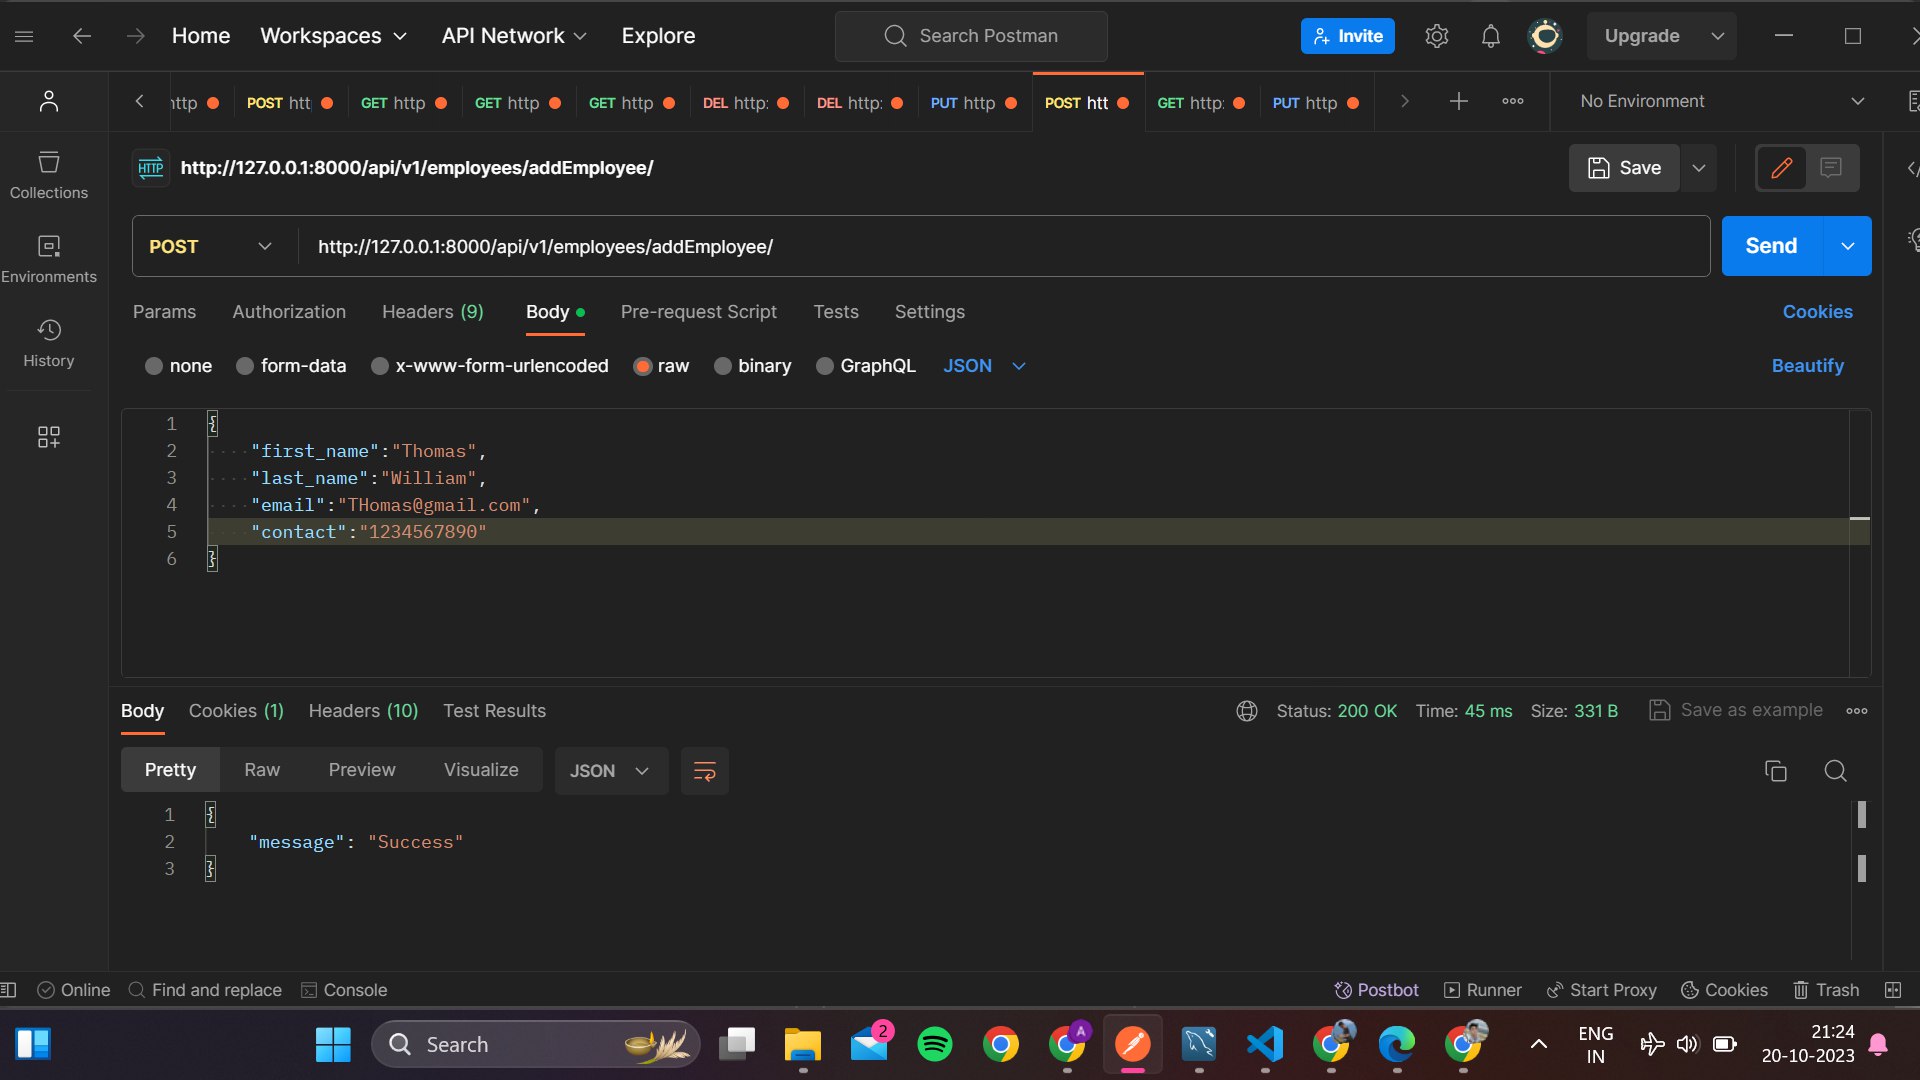Viewport: 1920px width, 1080px height.
Task: Open the POST method dropdown
Action: click(x=211, y=246)
